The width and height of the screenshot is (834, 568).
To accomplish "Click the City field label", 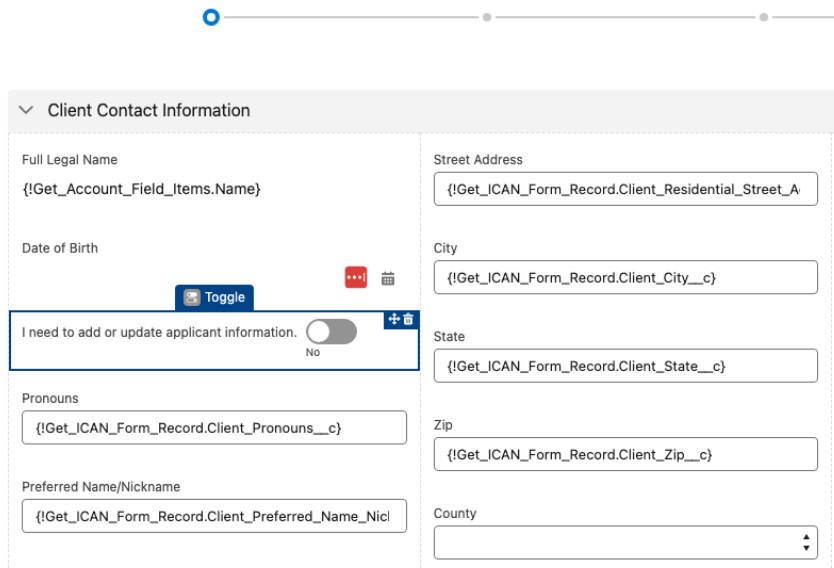I will tap(446, 248).
